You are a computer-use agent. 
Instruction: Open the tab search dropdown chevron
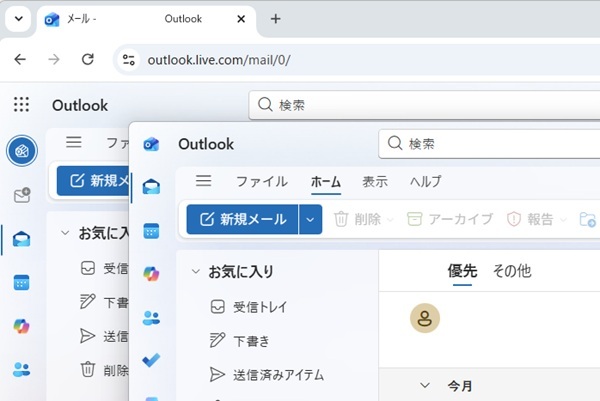click(18, 19)
